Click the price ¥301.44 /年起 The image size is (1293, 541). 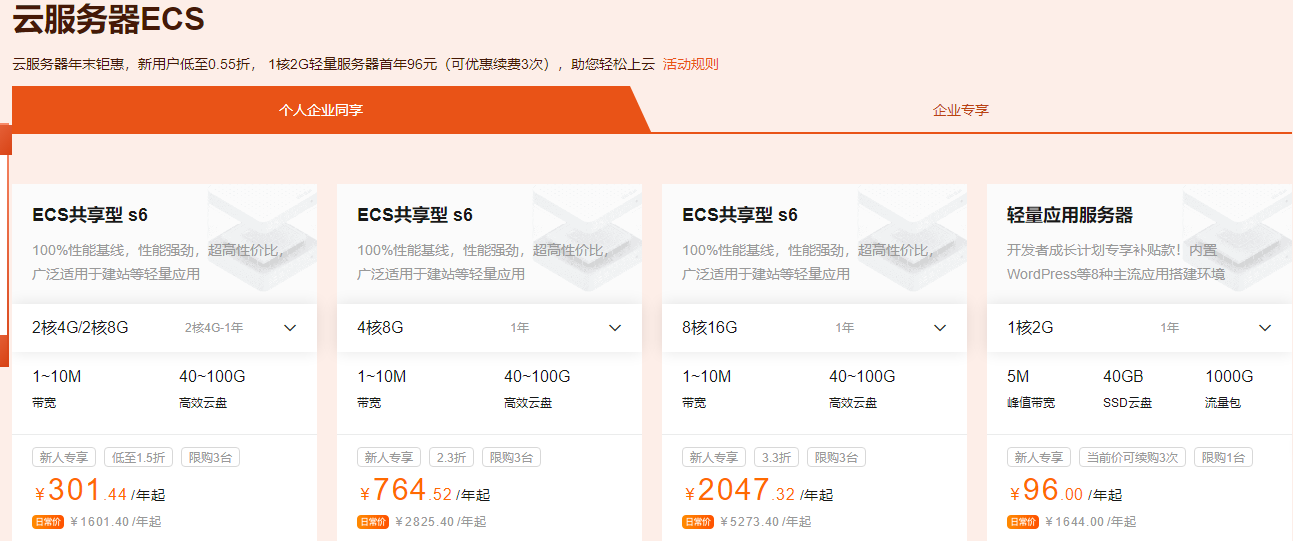(99, 491)
